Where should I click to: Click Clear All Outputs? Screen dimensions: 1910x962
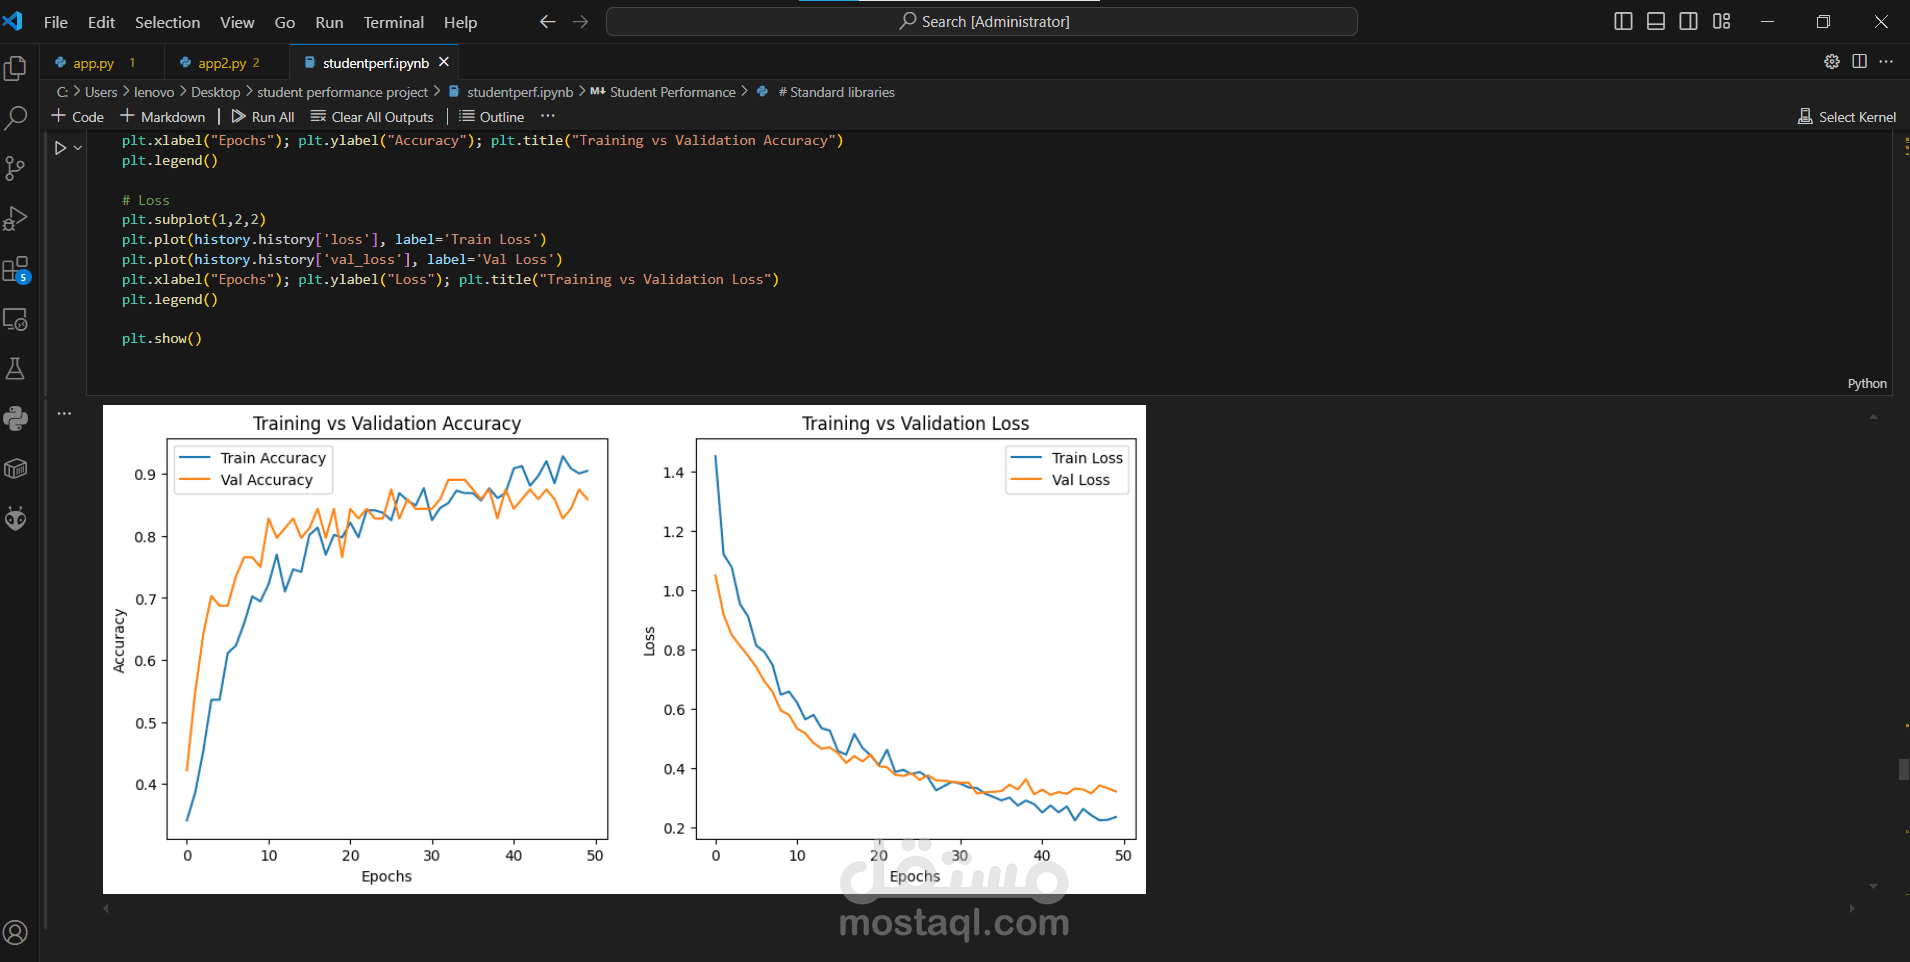pyautogui.click(x=372, y=117)
